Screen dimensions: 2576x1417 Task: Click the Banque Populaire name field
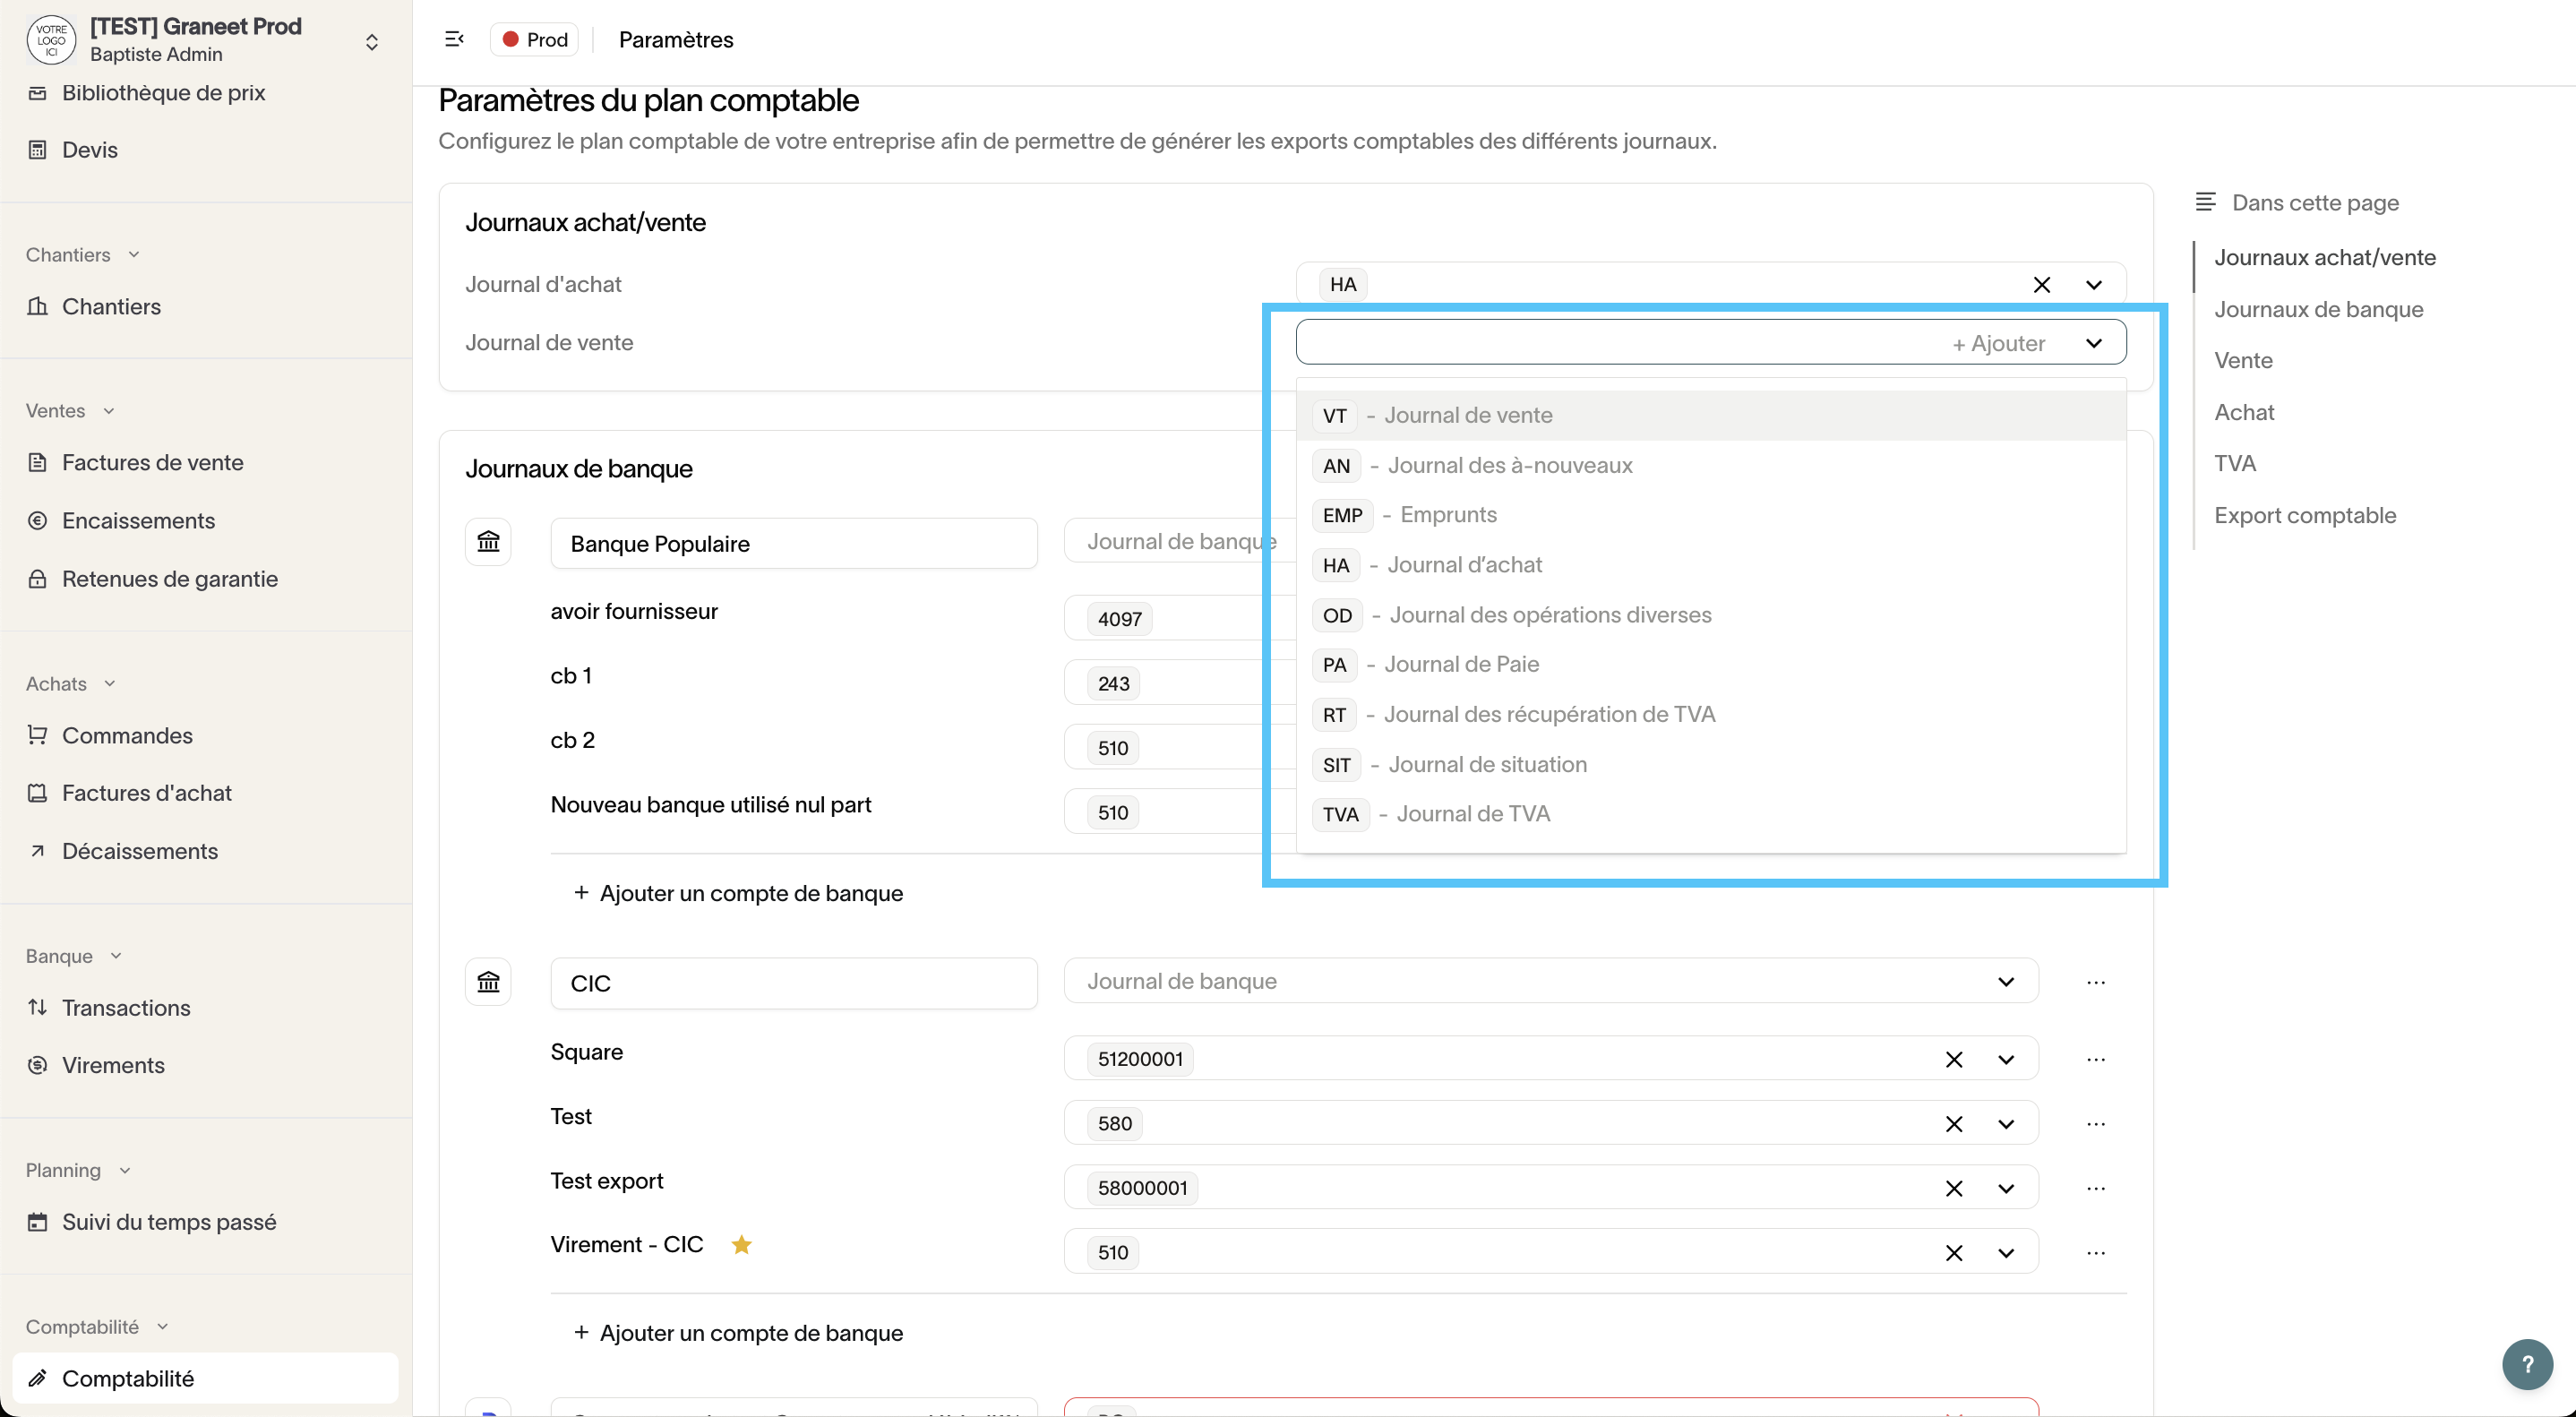(x=793, y=543)
